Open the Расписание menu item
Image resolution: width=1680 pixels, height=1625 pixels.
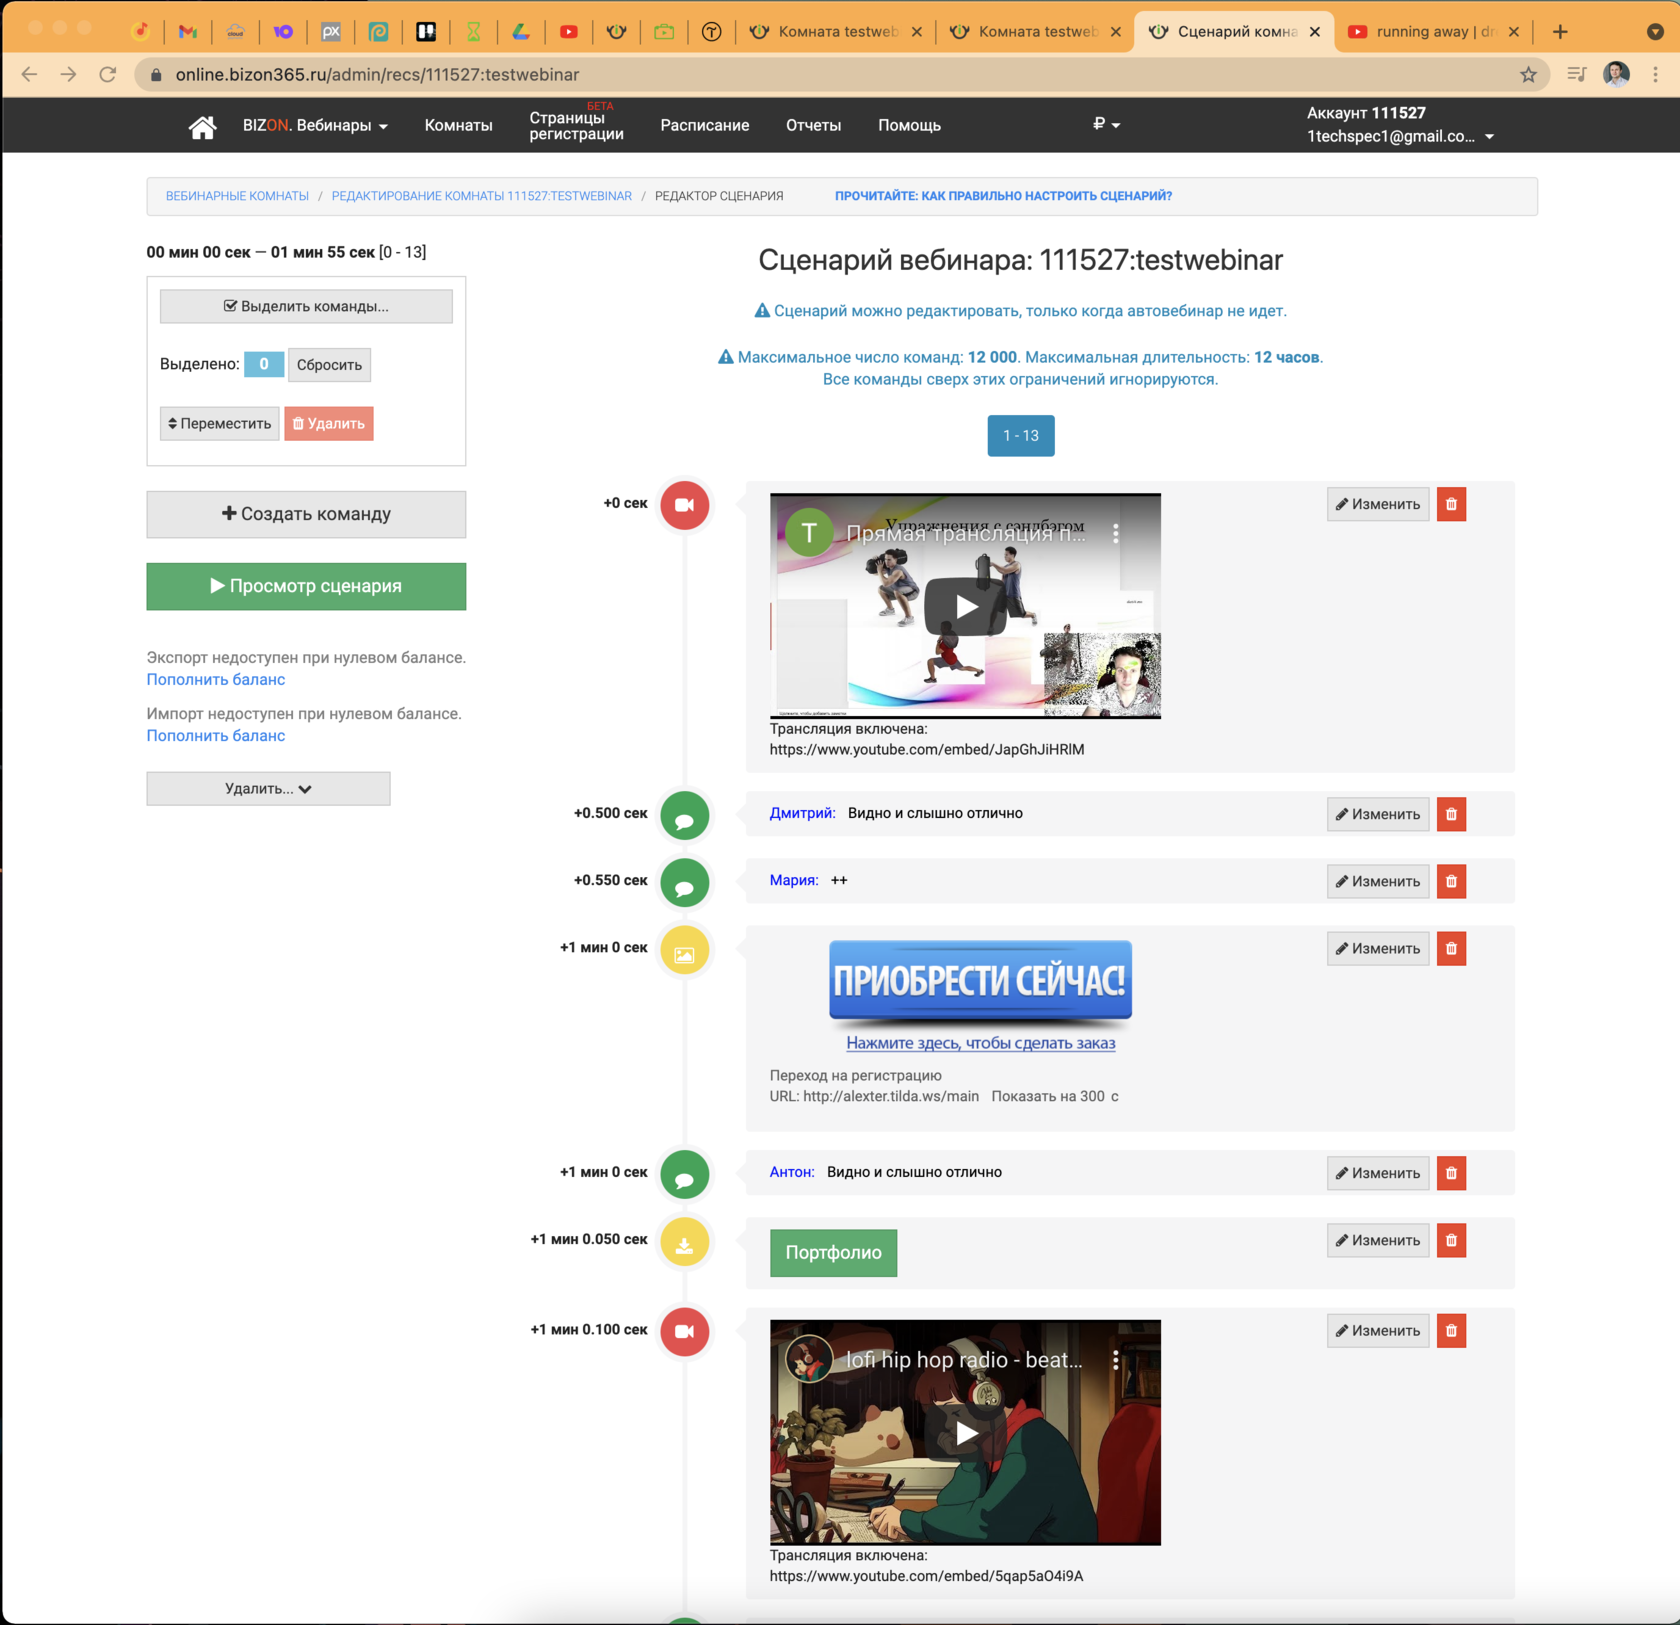(704, 126)
